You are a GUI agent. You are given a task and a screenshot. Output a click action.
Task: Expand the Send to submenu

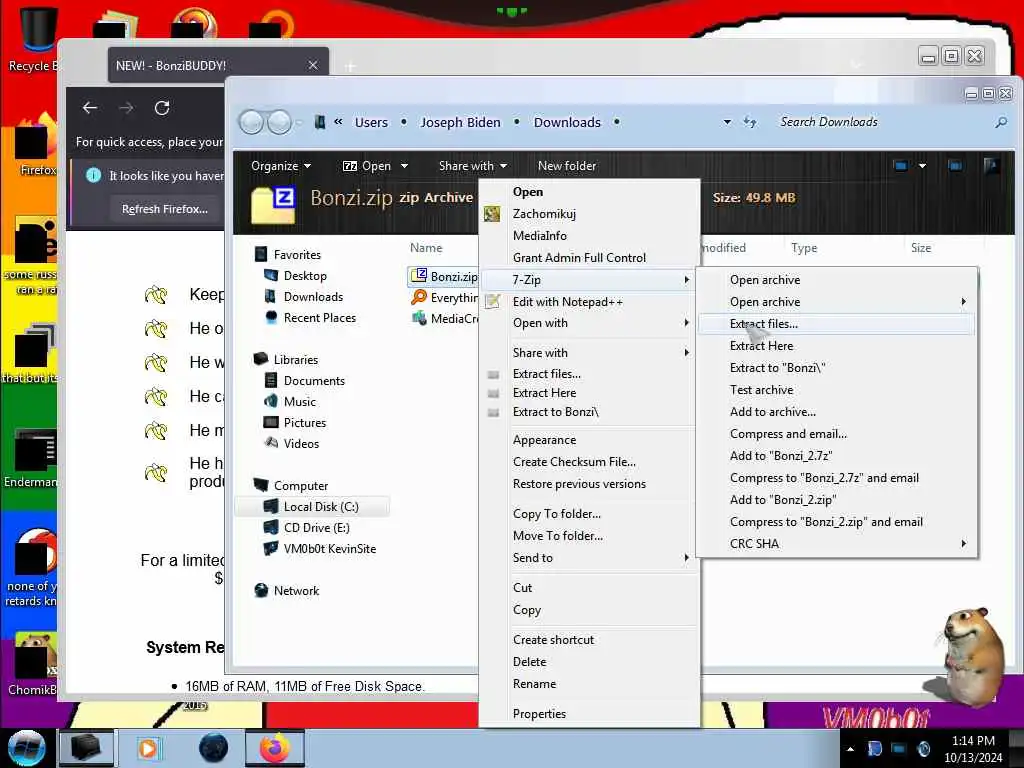pos(588,558)
